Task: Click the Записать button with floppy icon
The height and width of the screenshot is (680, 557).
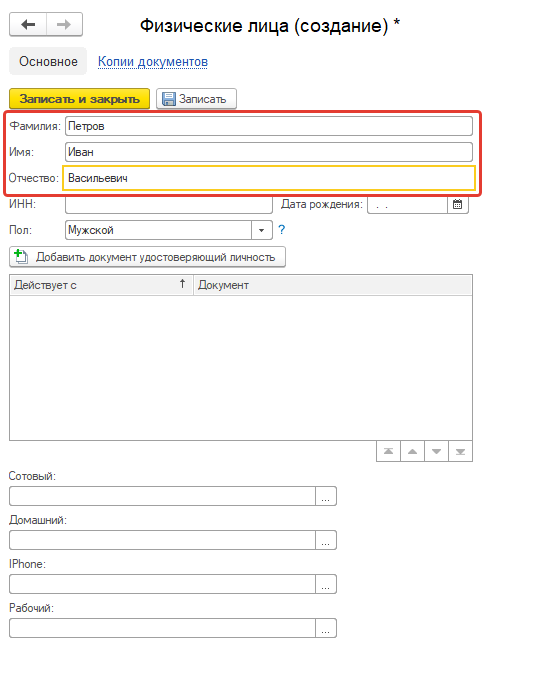Action: pos(196,99)
